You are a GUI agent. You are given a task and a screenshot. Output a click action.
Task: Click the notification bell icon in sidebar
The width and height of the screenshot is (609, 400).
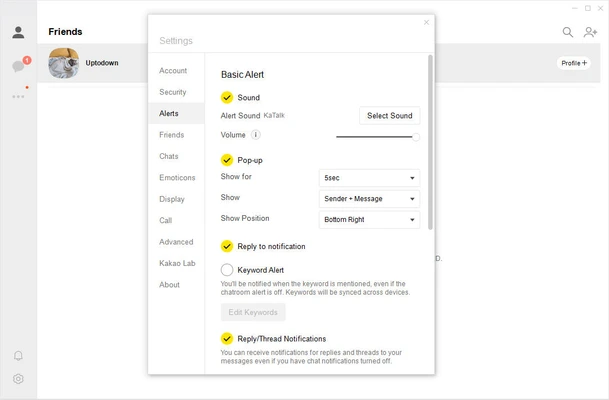18,356
